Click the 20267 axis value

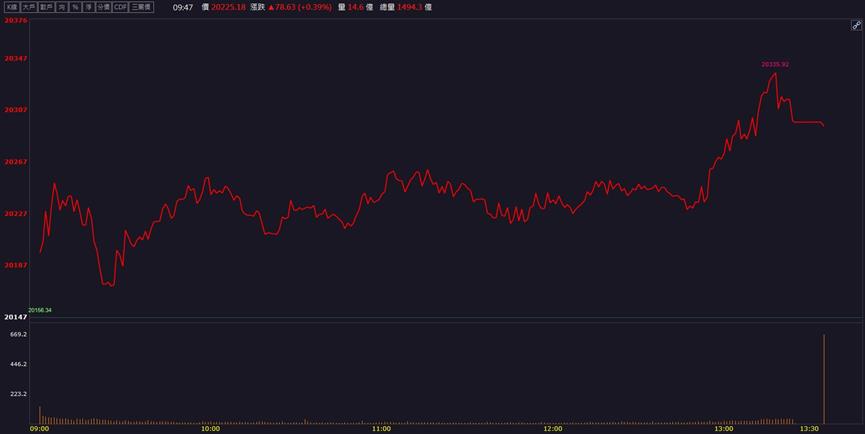tap(15, 162)
